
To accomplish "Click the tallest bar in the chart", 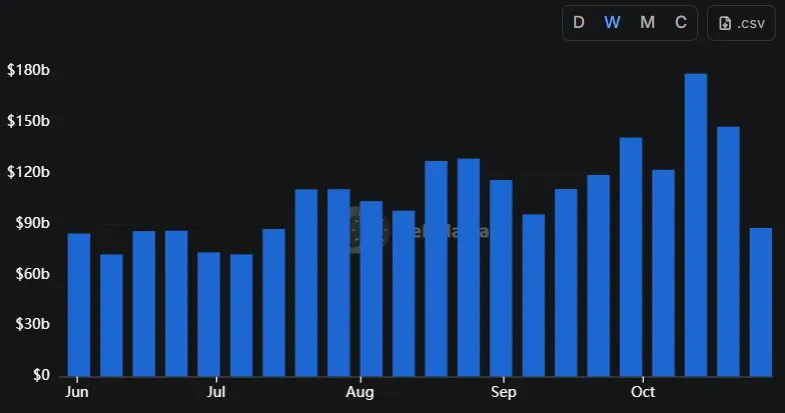I will 695,225.
